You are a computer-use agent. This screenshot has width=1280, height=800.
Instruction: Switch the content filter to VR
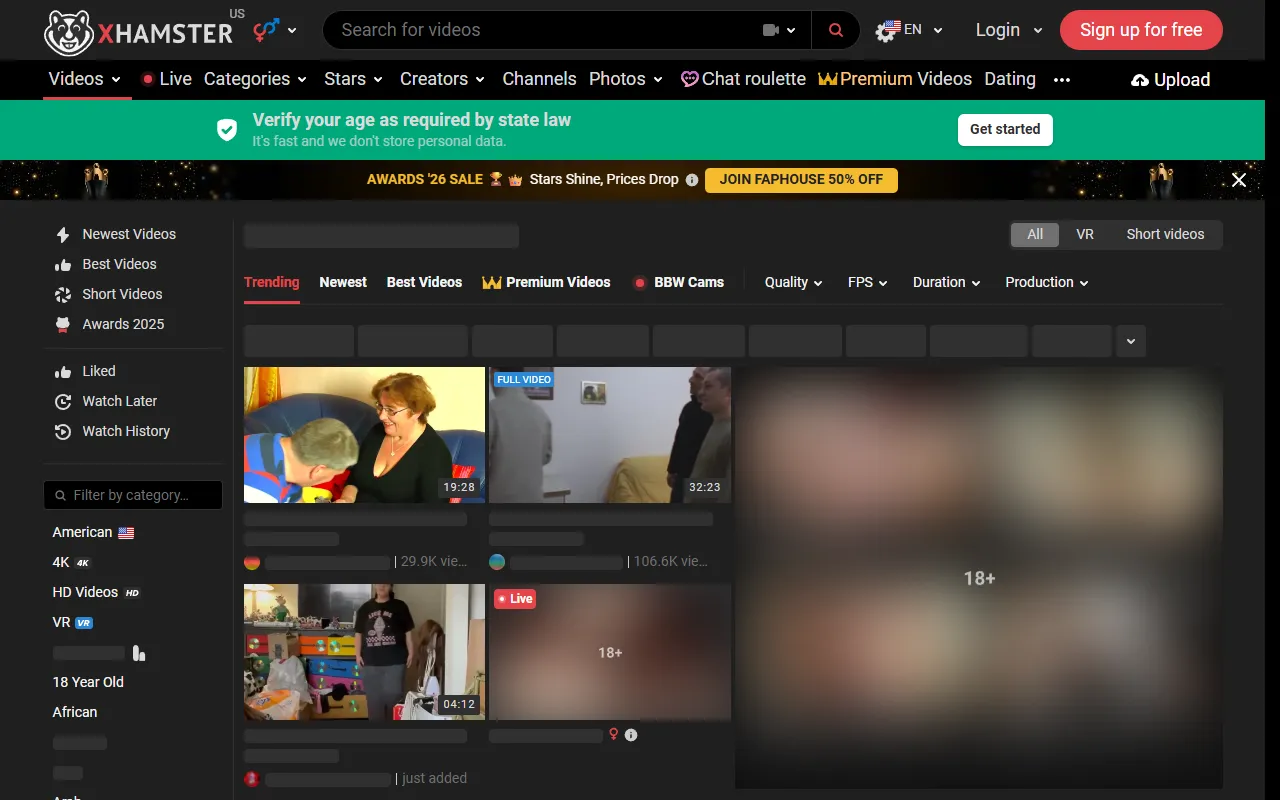coord(1085,234)
